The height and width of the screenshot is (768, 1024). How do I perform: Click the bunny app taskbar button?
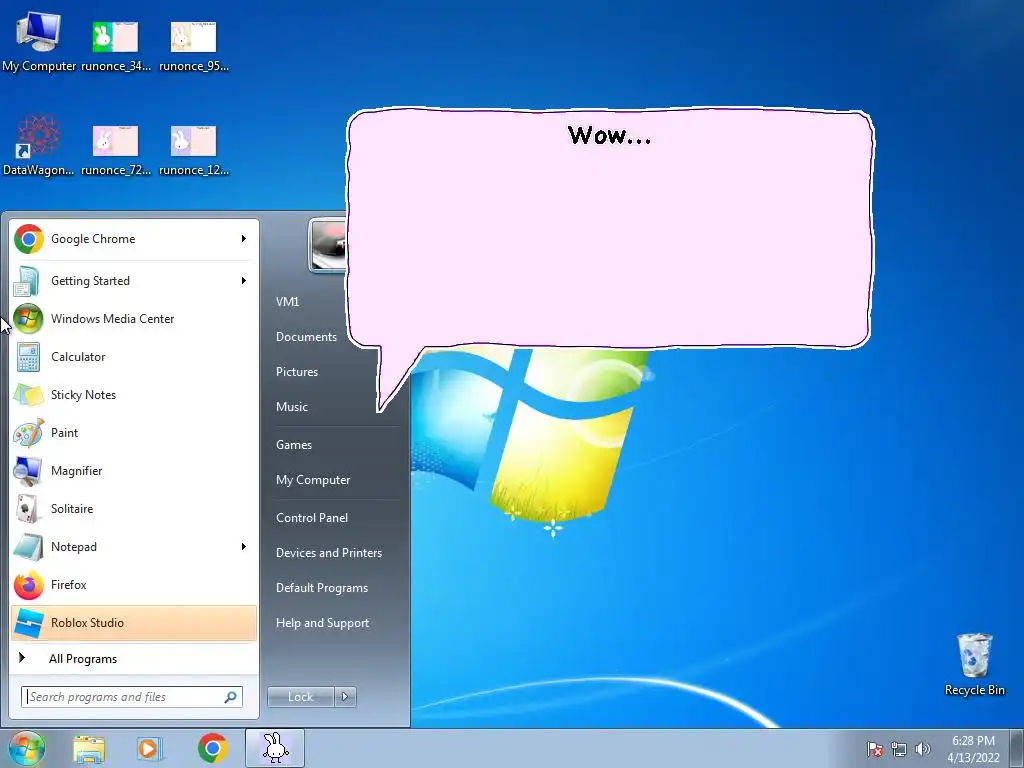[x=275, y=748]
